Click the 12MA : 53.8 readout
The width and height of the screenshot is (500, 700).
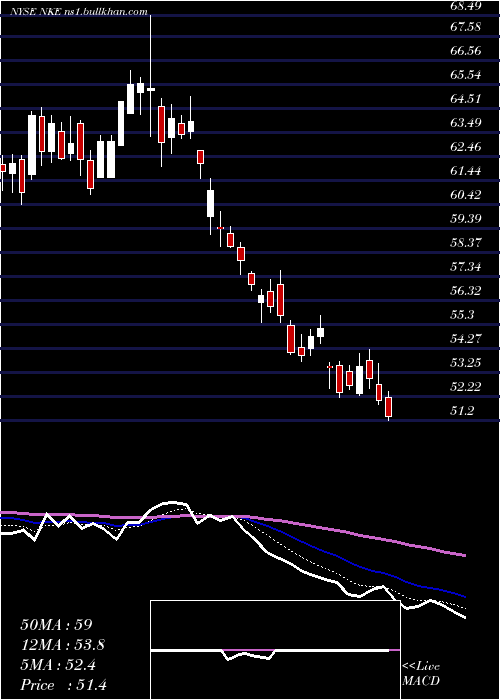(65, 645)
